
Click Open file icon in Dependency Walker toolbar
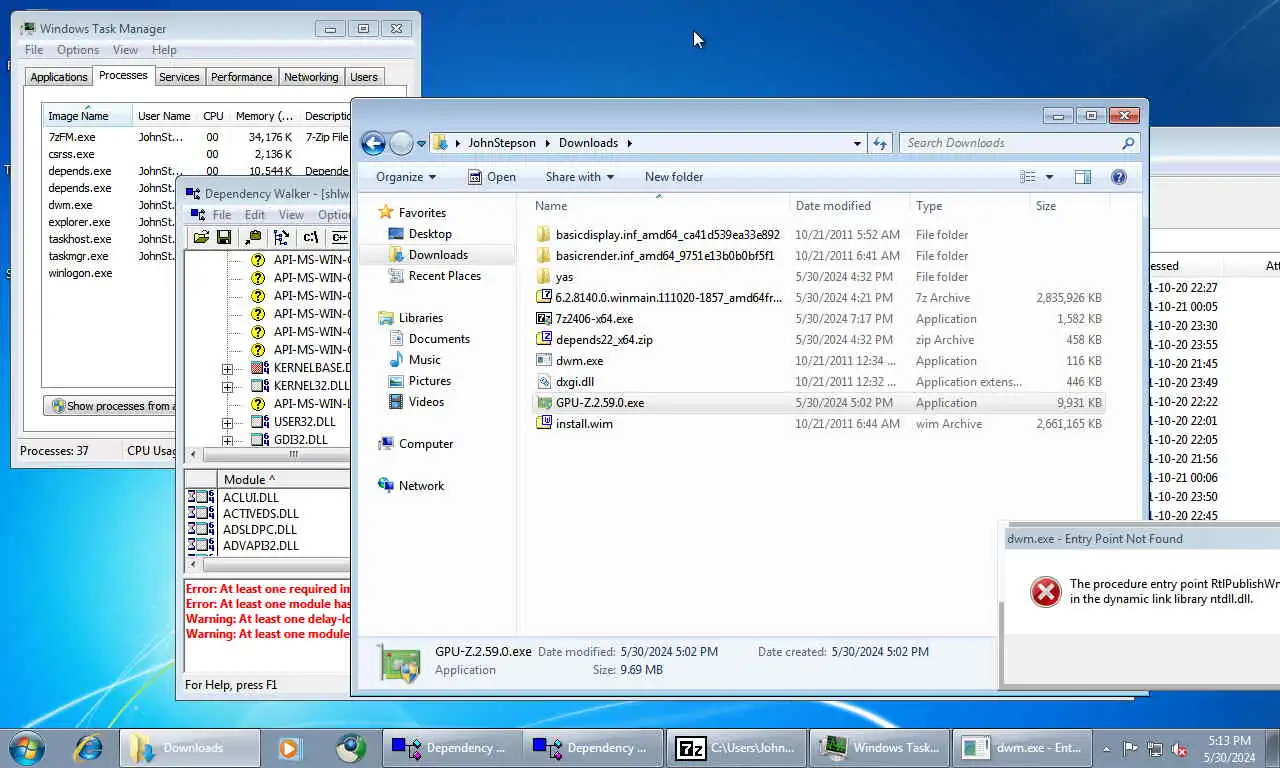point(201,237)
